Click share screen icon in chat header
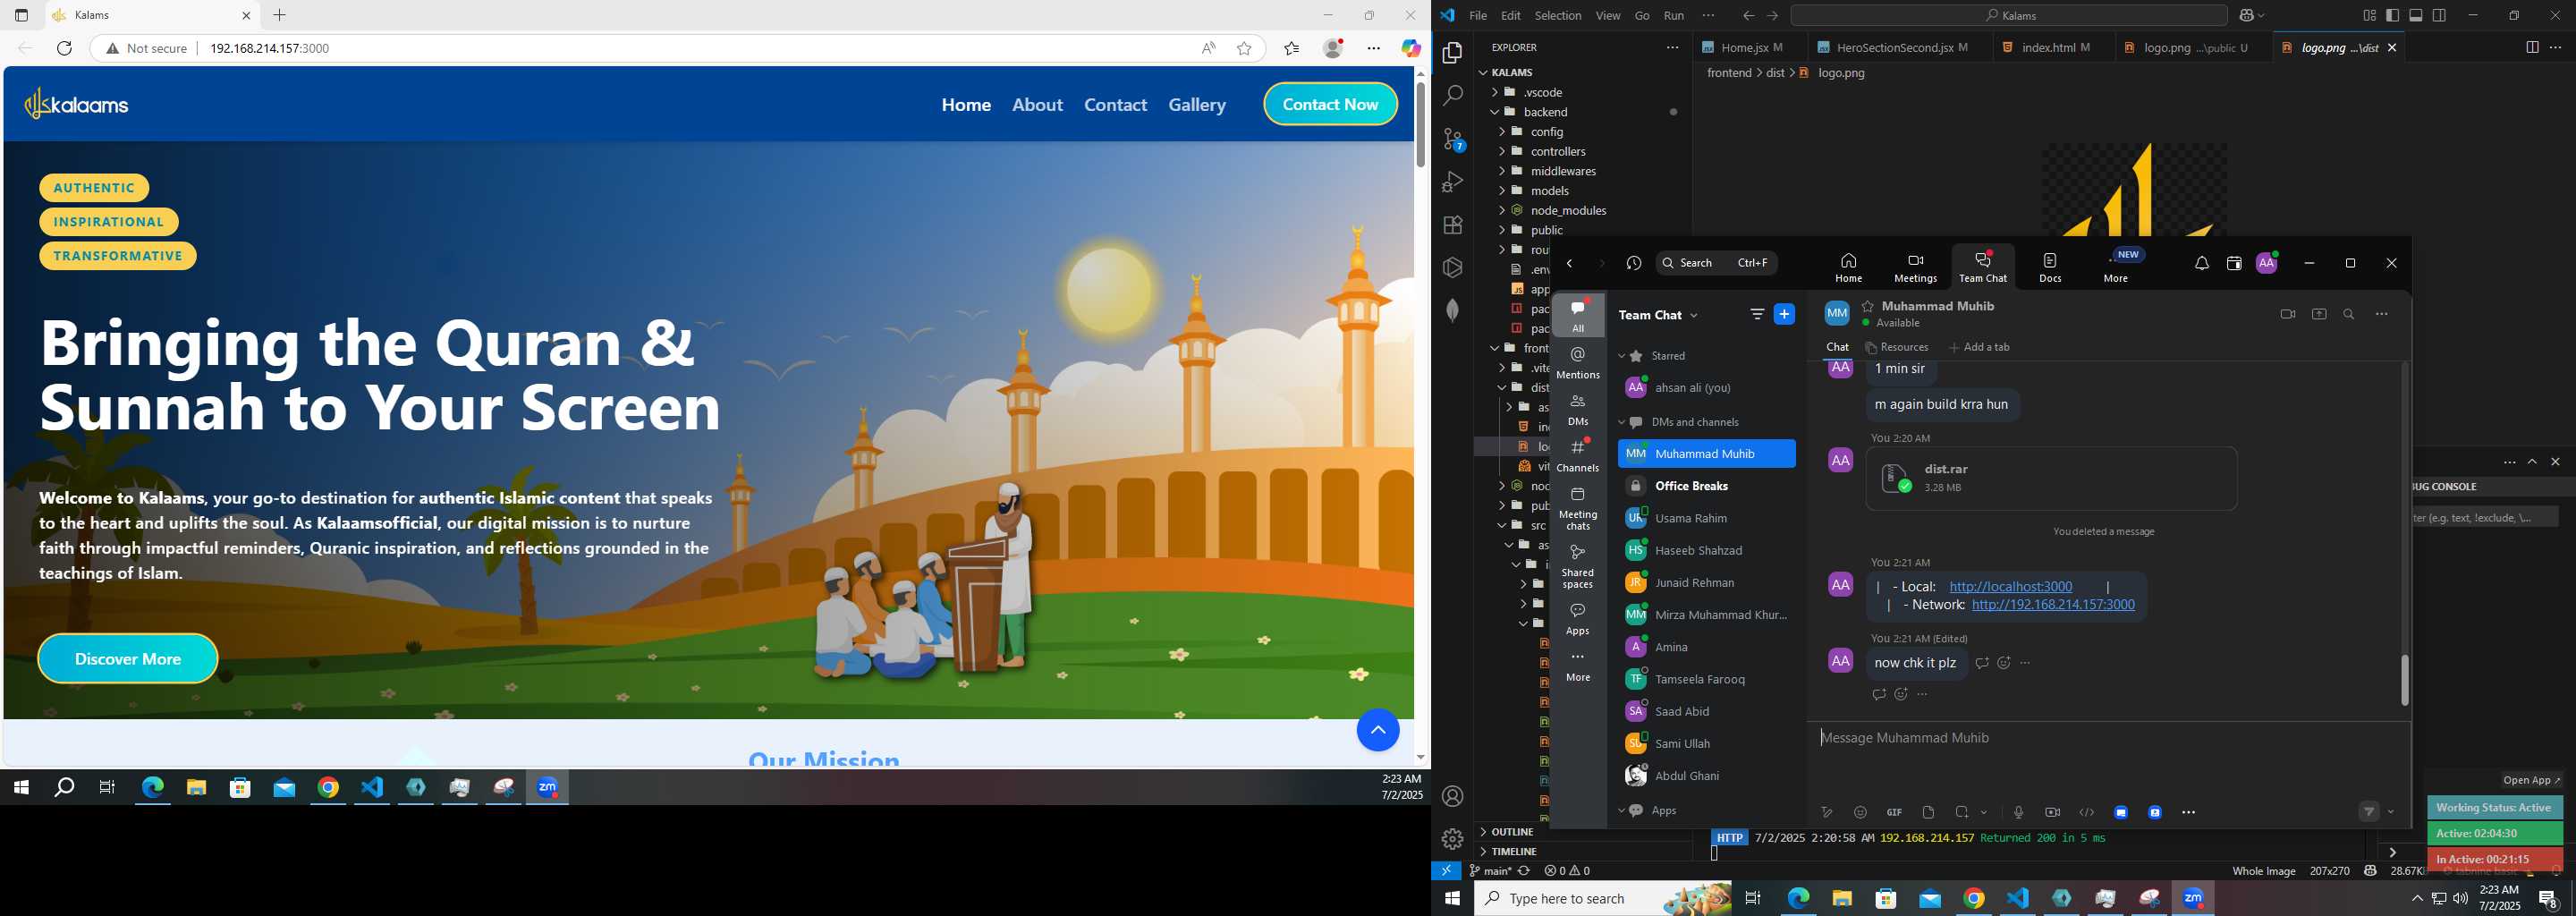 (2319, 314)
